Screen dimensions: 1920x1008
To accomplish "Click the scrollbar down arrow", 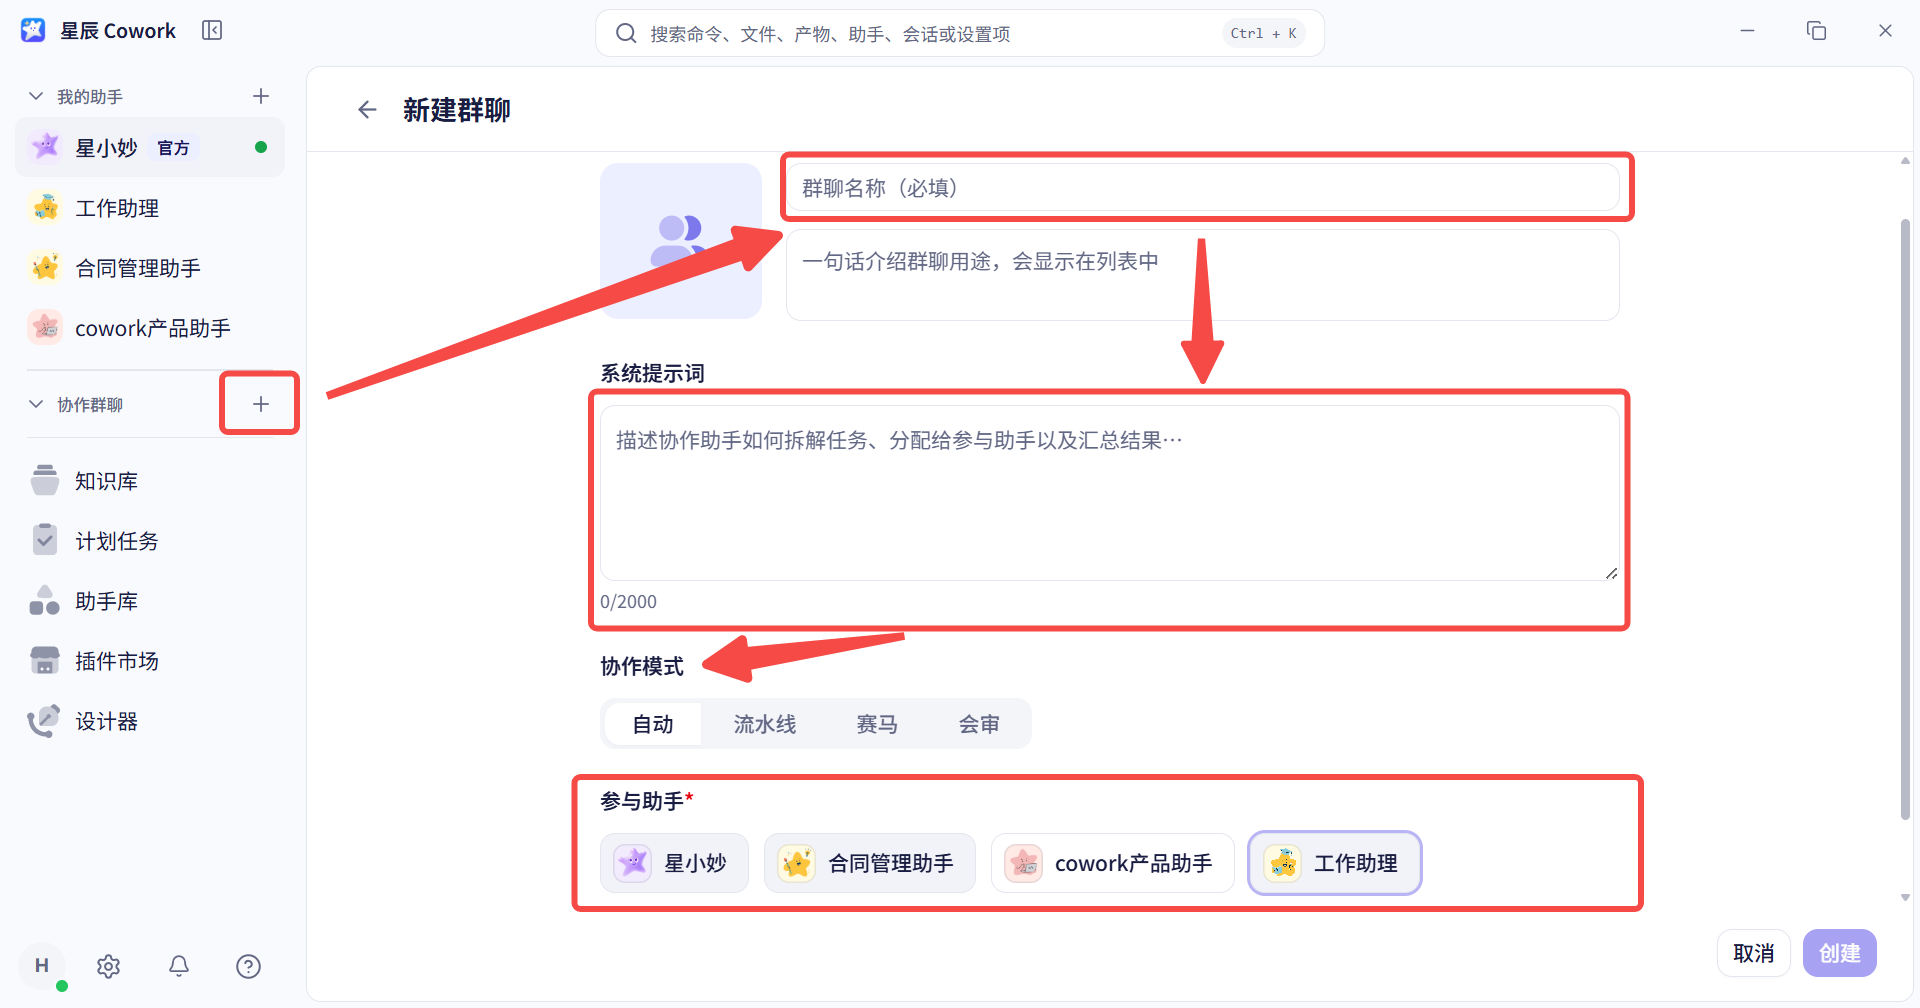I will [1905, 897].
